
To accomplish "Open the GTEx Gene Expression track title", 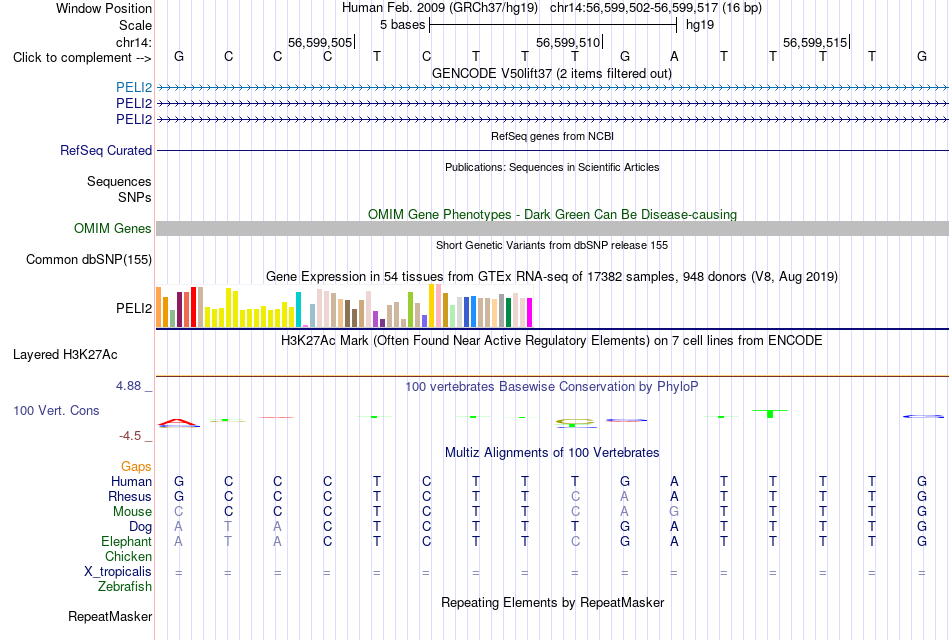I will point(552,277).
